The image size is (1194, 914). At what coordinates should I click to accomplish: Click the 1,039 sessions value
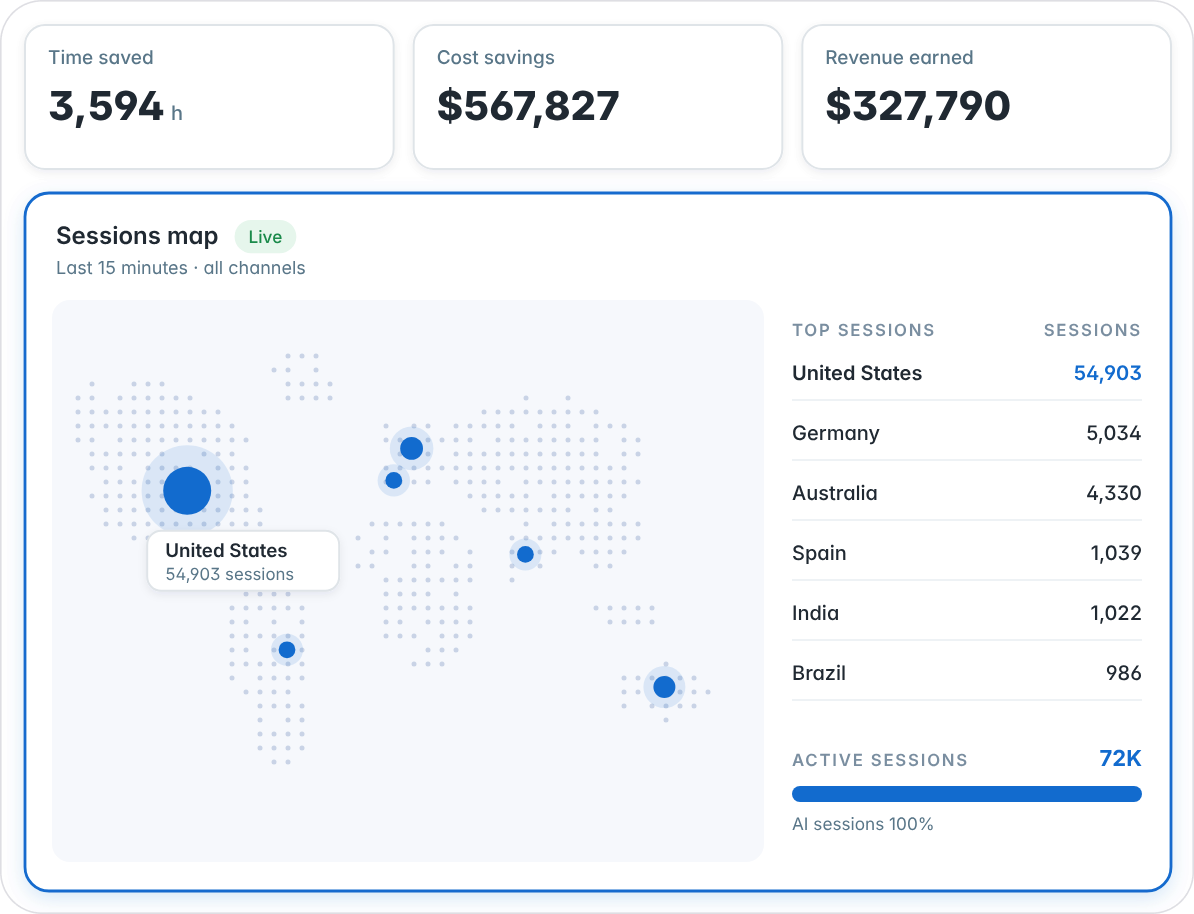1116,553
